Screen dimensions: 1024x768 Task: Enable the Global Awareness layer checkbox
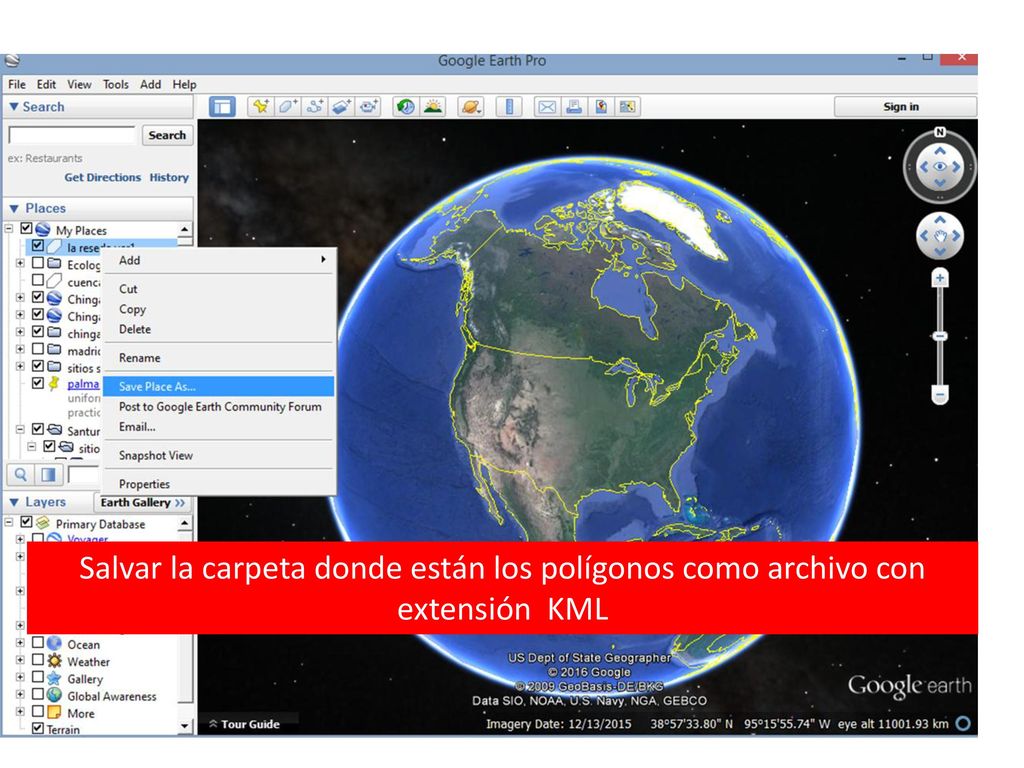pyautogui.click(x=38, y=694)
